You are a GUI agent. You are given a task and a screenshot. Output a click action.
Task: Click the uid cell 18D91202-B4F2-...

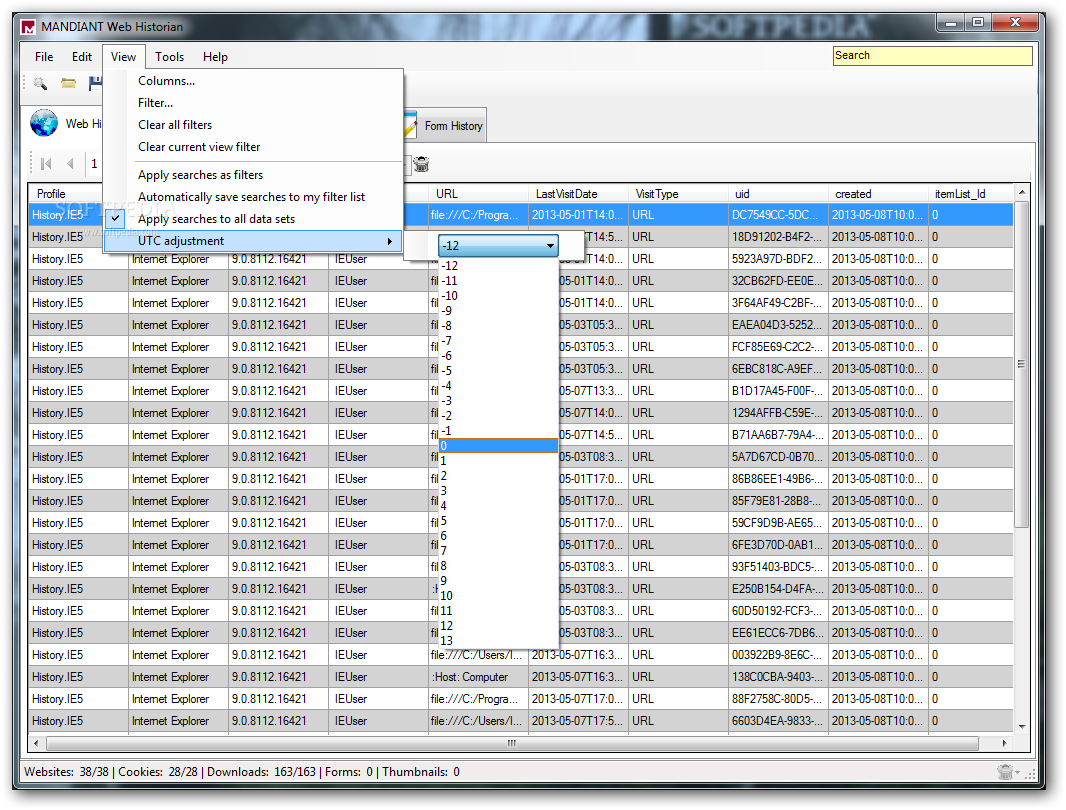pos(777,237)
